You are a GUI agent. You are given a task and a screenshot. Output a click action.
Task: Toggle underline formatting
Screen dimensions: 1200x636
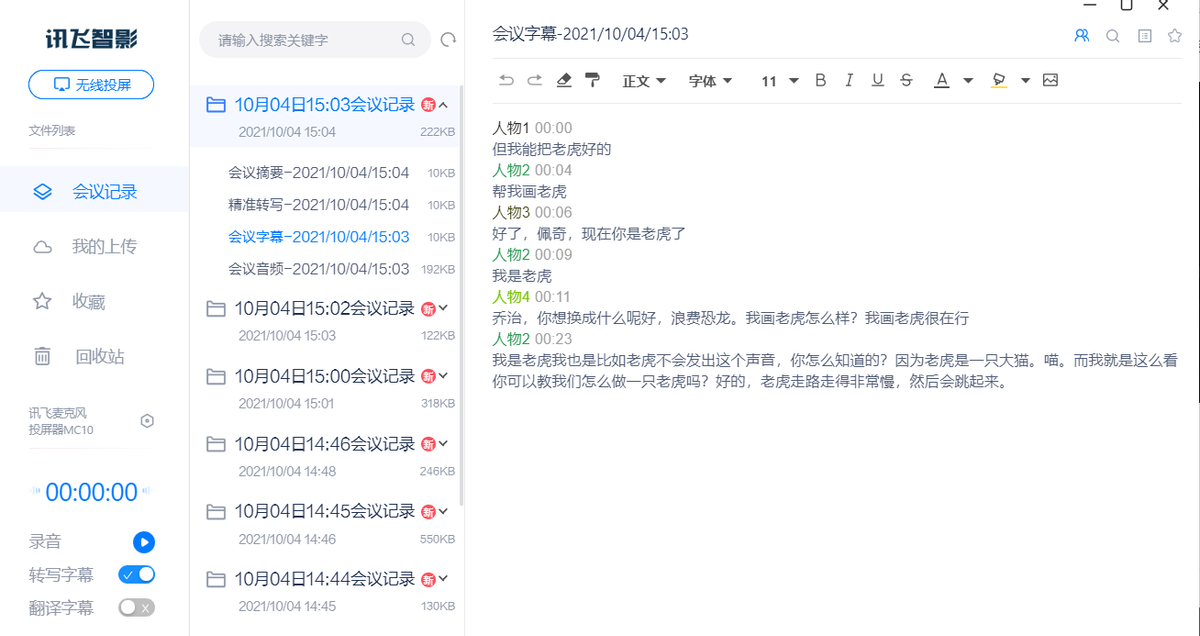[878, 80]
